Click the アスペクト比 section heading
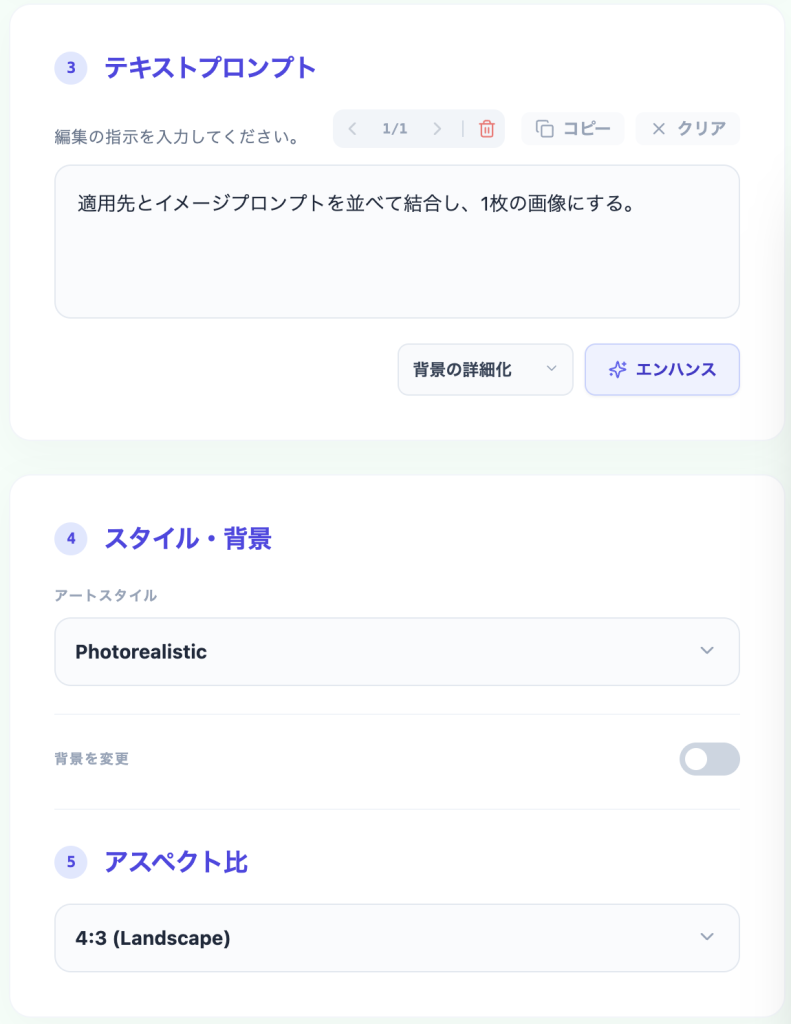This screenshot has width=791, height=1024. 176,861
